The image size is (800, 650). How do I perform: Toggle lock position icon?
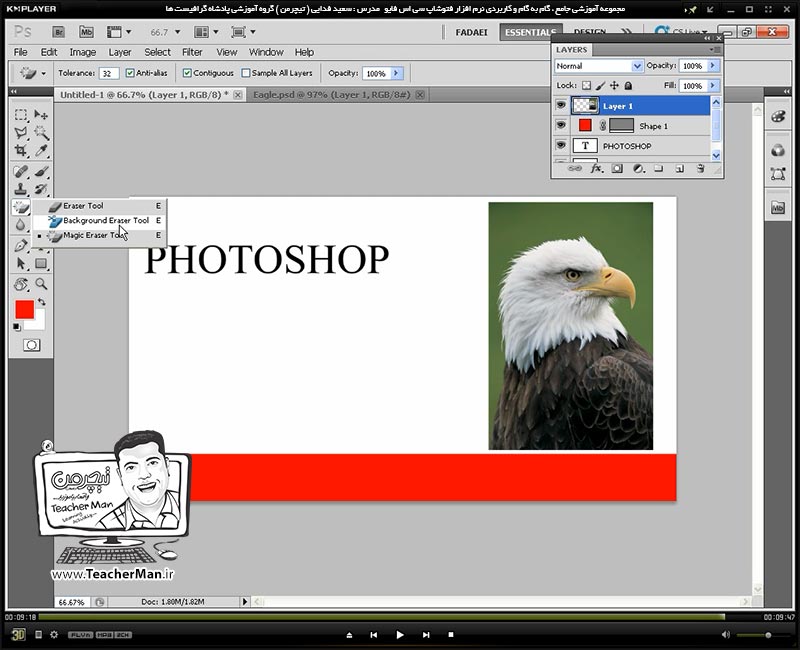point(614,86)
